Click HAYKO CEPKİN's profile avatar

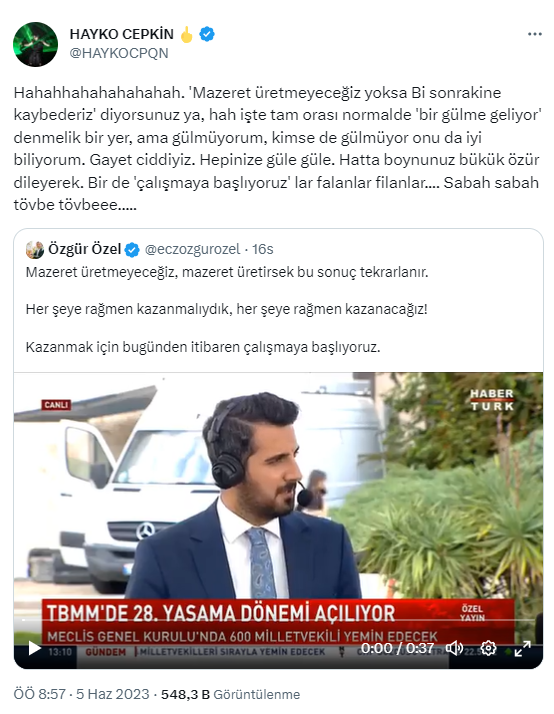[36, 44]
